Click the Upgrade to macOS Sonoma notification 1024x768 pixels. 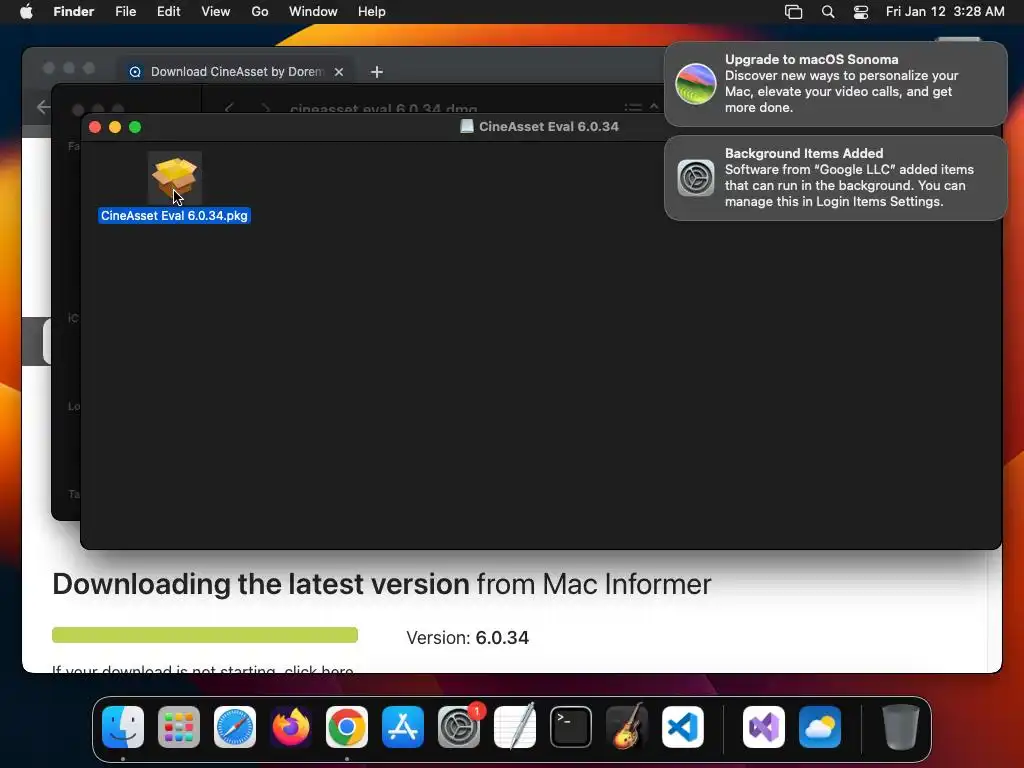point(836,84)
